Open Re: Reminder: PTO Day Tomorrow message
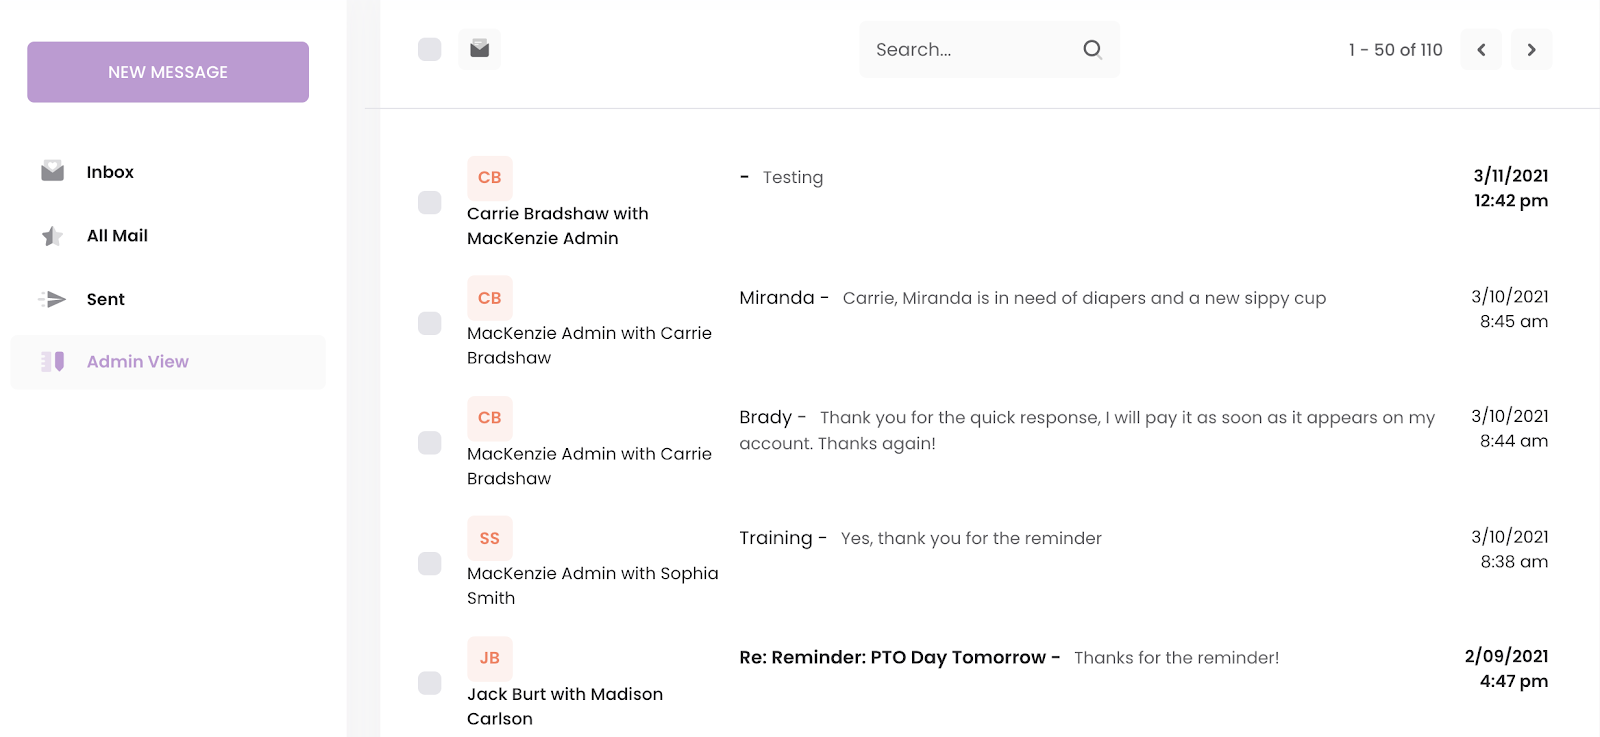Image resolution: width=1600 pixels, height=737 pixels. tap(1009, 658)
